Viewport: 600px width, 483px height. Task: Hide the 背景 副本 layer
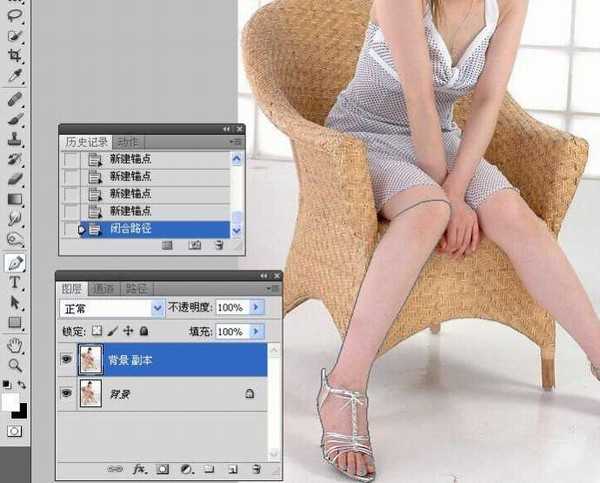(x=66, y=359)
